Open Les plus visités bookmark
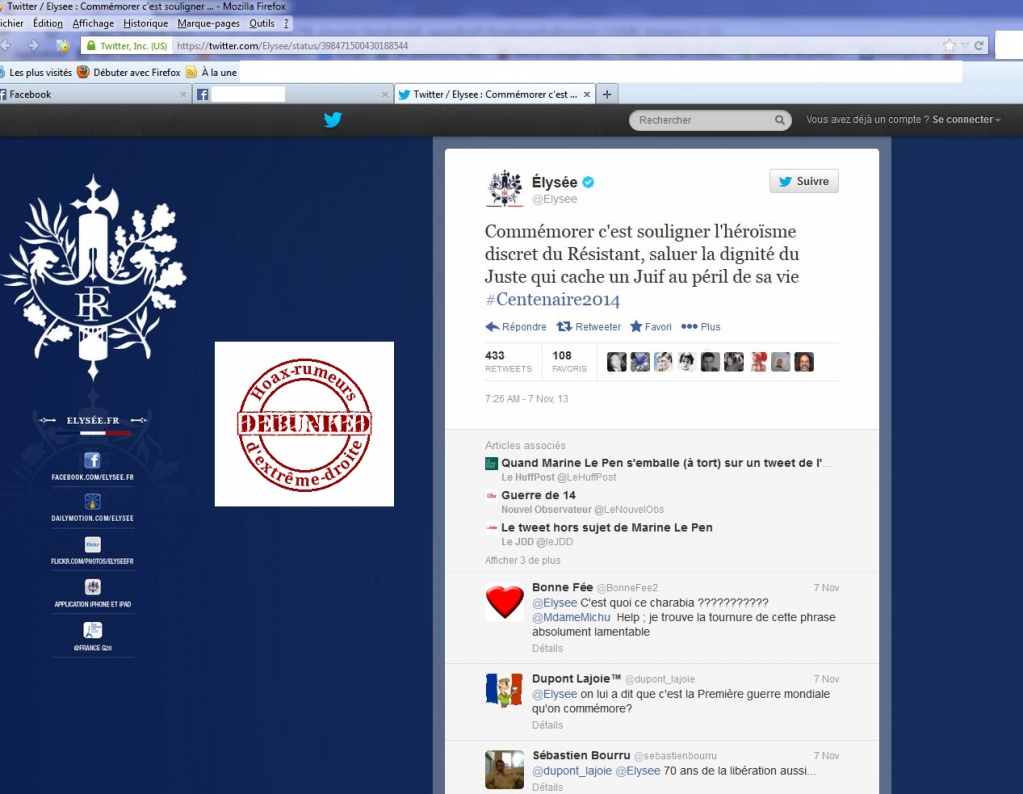The width and height of the screenshot is (1023, 794). [x=37, y=72]
